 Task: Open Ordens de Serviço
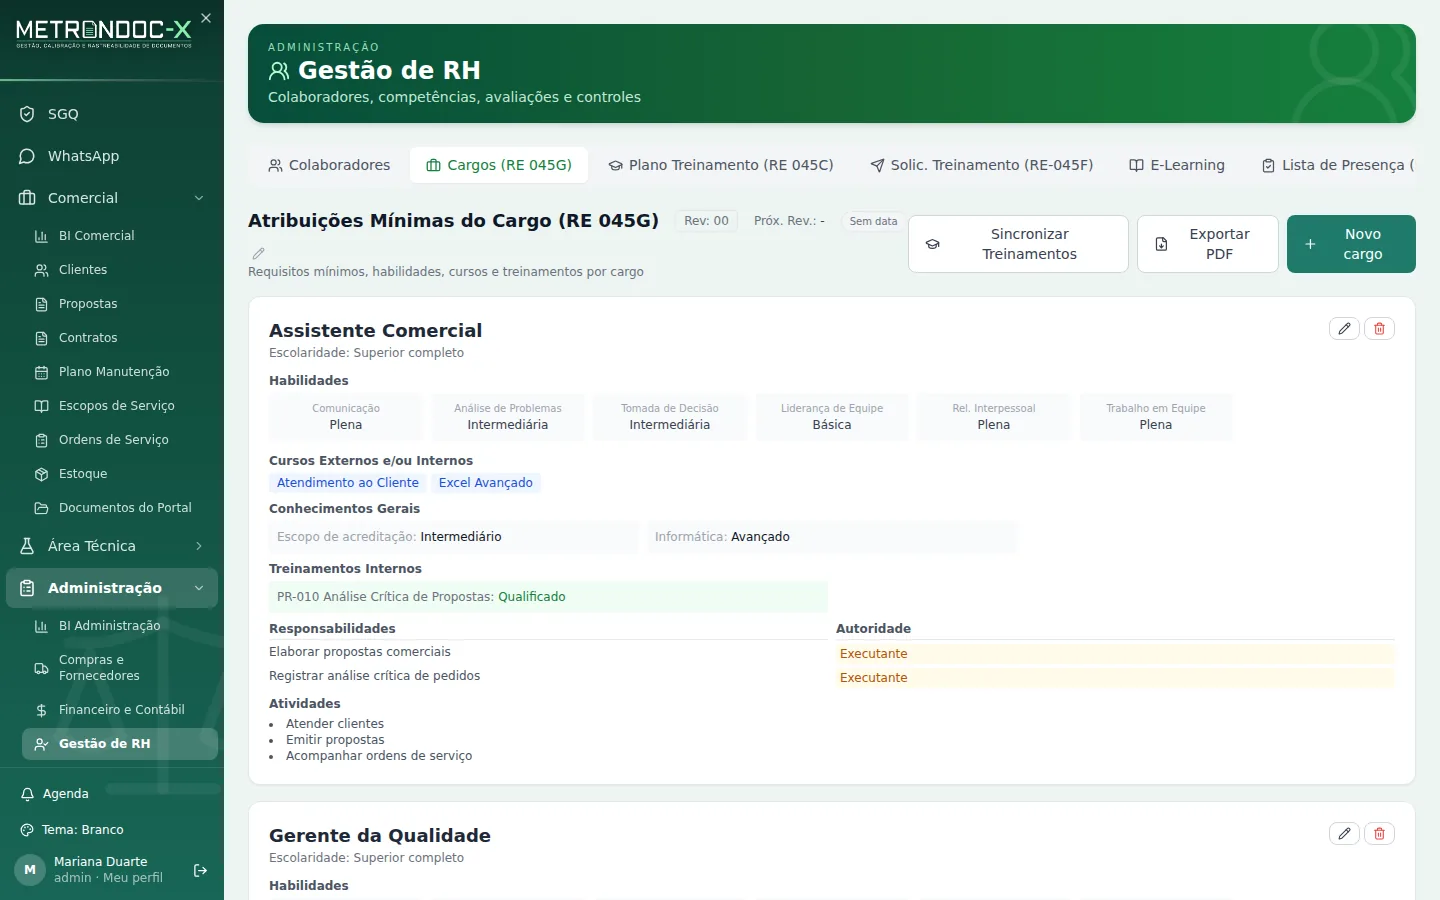pos(120,440)
